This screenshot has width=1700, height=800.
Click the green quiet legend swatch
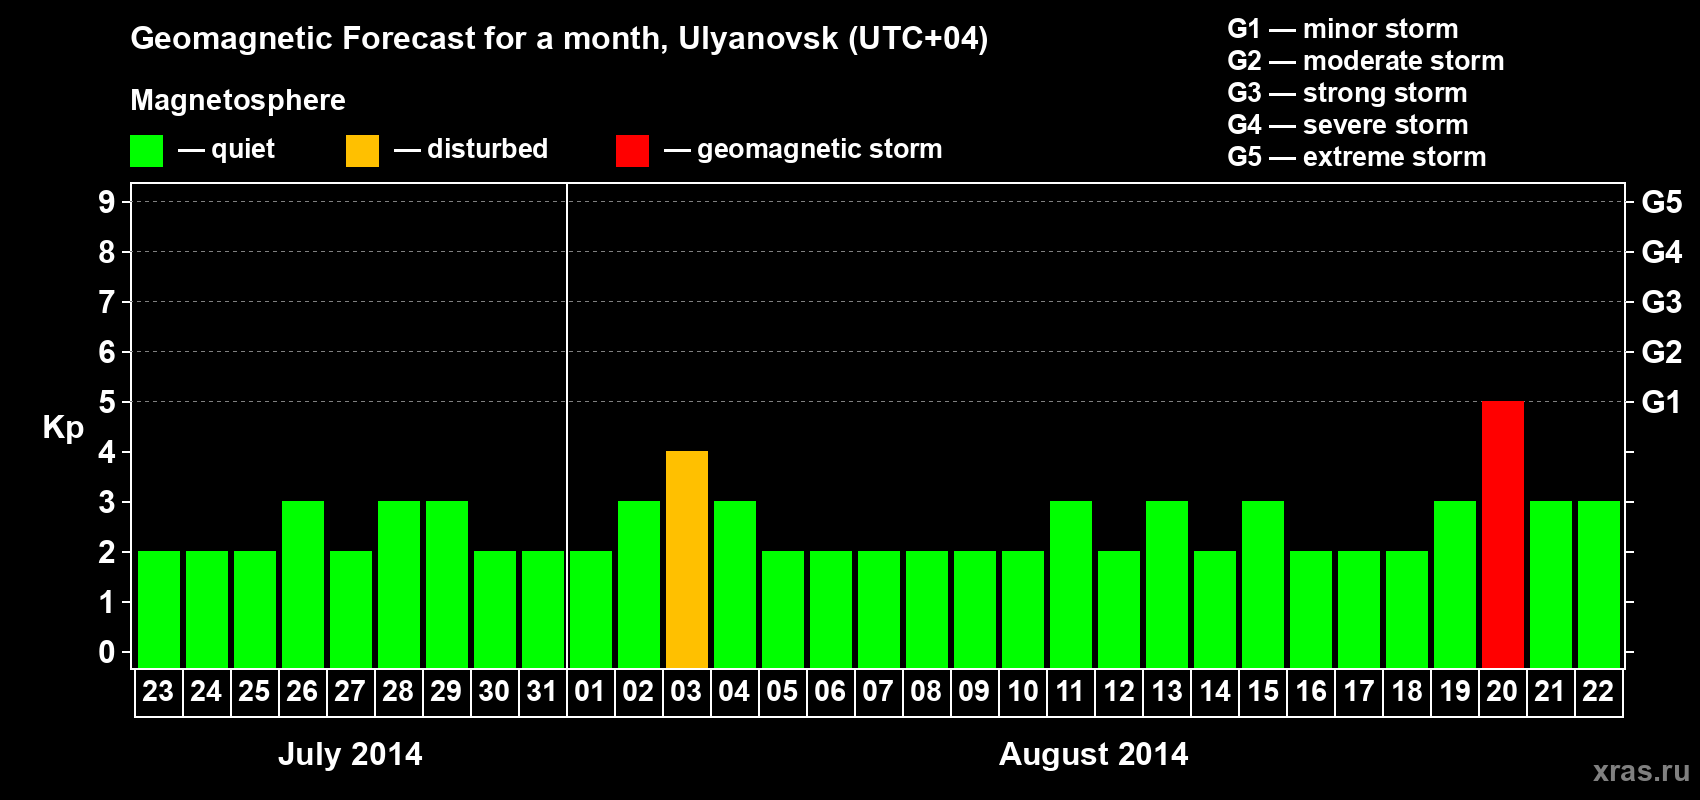(x=146, y=151)
